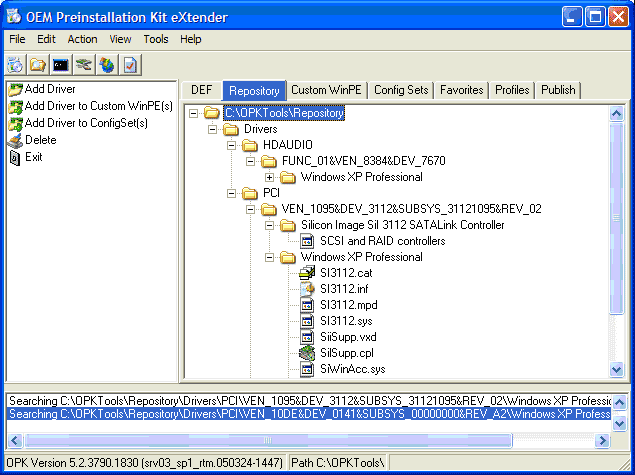635x475 pixels.
Task: Click the Silicon Image Sil 3112 folder icon
Action: click(x=288, y=225)
